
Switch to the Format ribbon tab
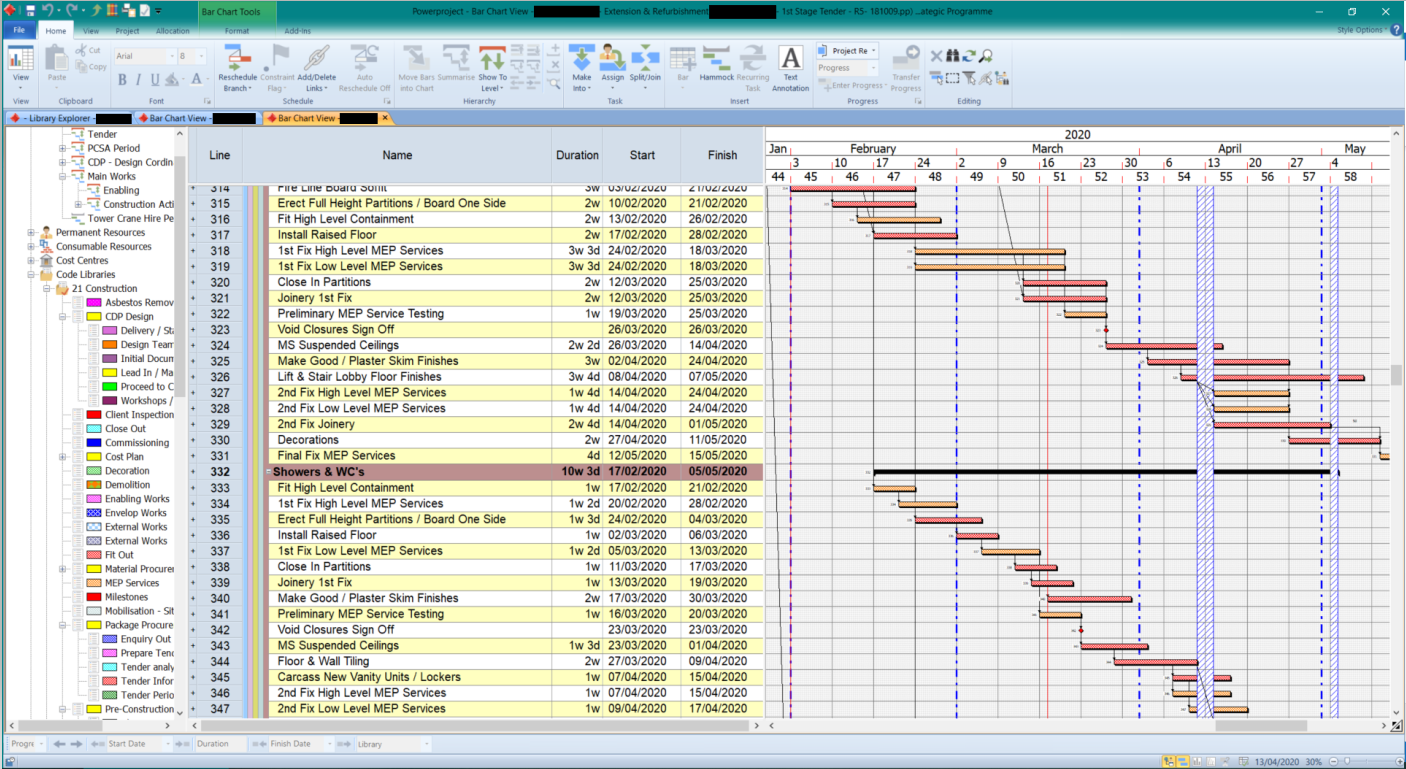(237, 30)
